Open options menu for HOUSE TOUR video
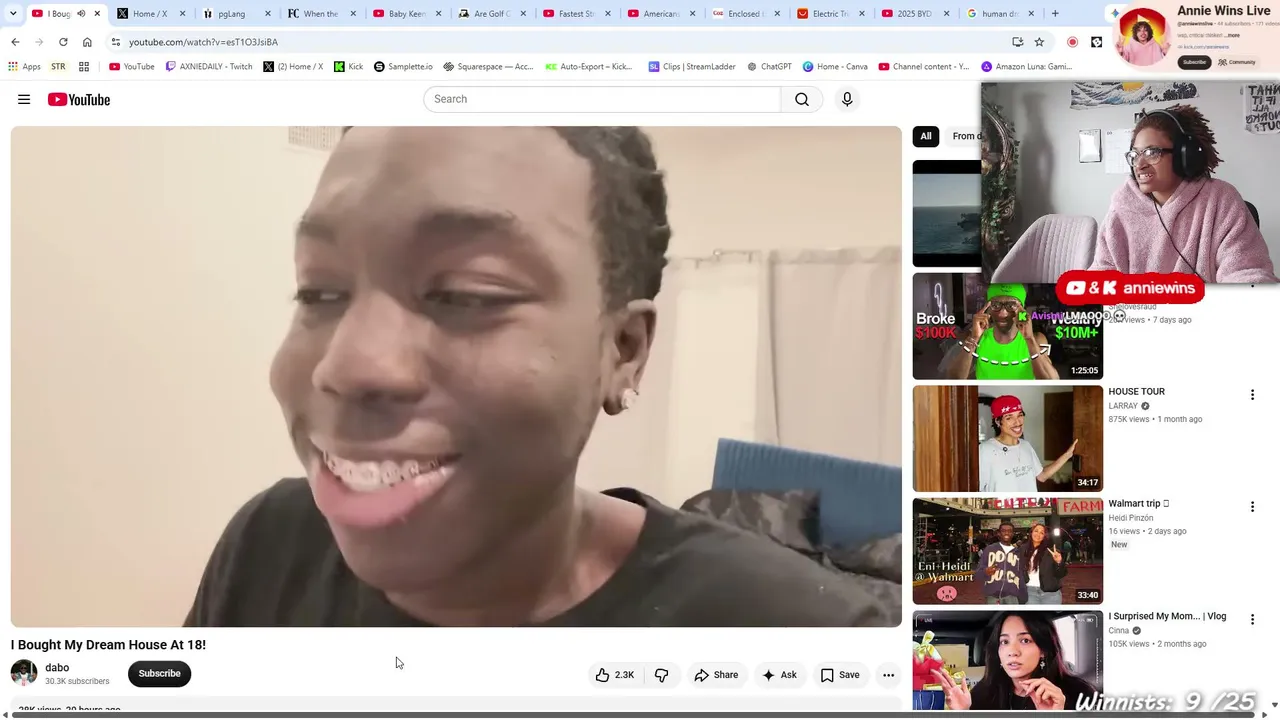 [1252, 395]
